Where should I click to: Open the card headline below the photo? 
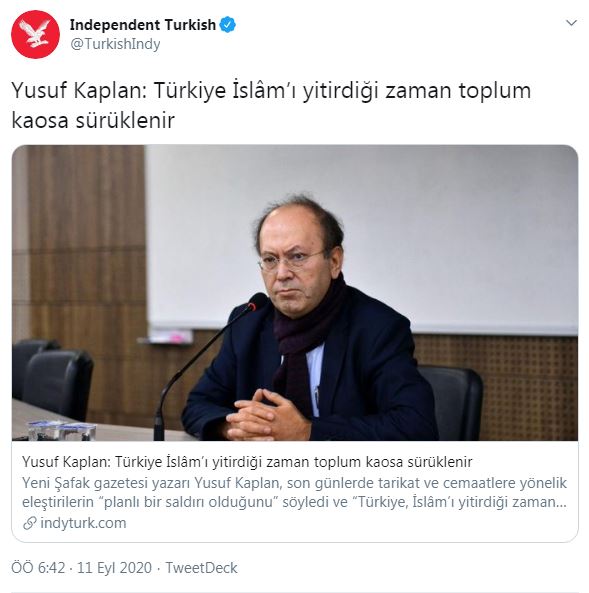click(x=247, y=462)
